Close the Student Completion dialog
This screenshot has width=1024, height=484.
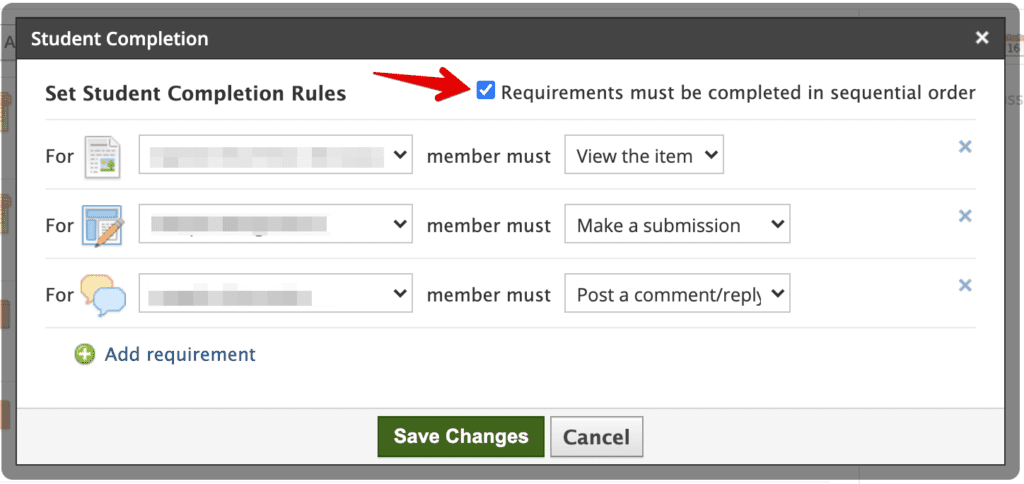tap(982, 39)
